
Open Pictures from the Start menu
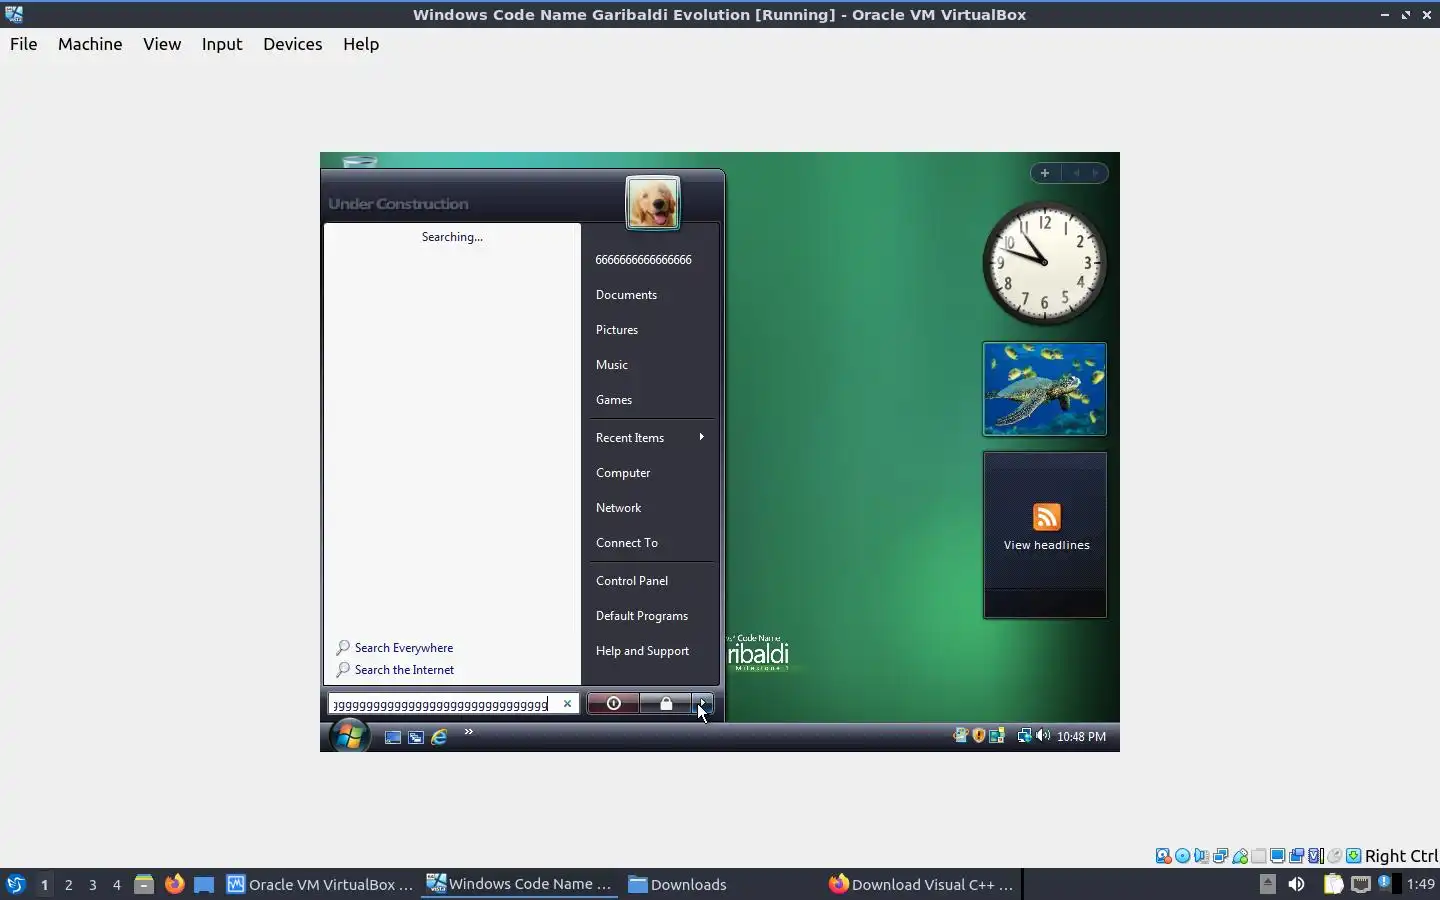tap(617, 330)
